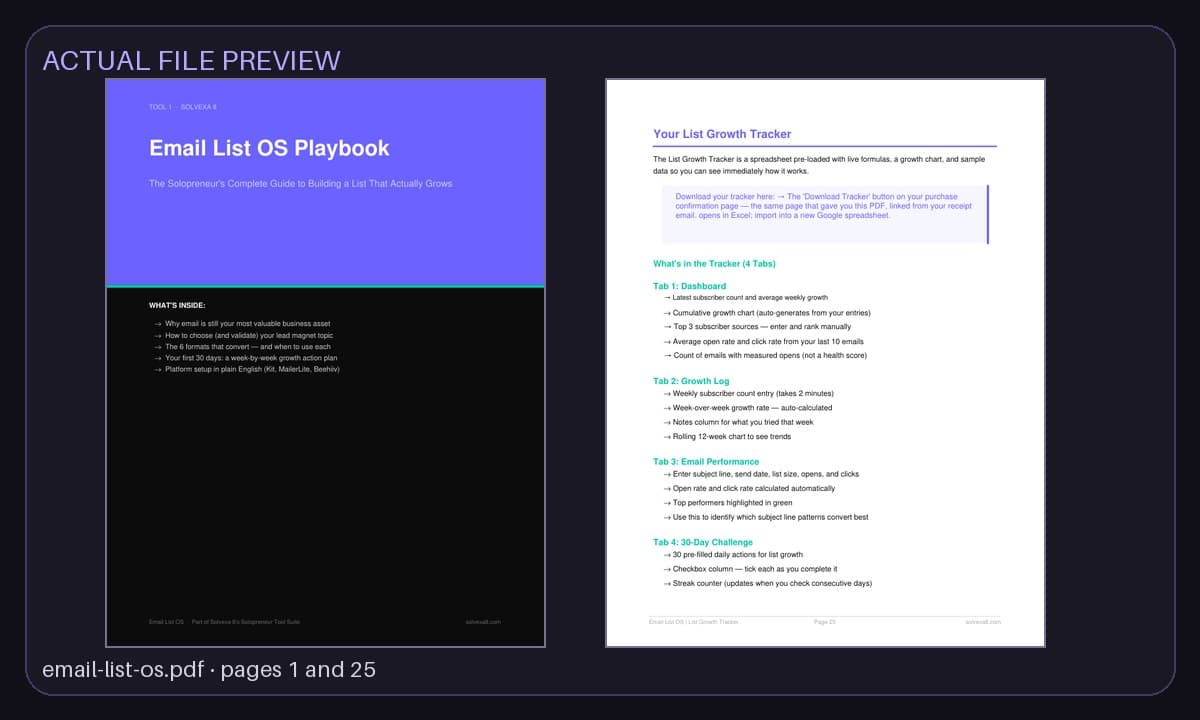This screenshot has height=720, width=1200.
Task: Click 'How to choose (and validate) your lead magnet topic'
Action: pos(247,336)
